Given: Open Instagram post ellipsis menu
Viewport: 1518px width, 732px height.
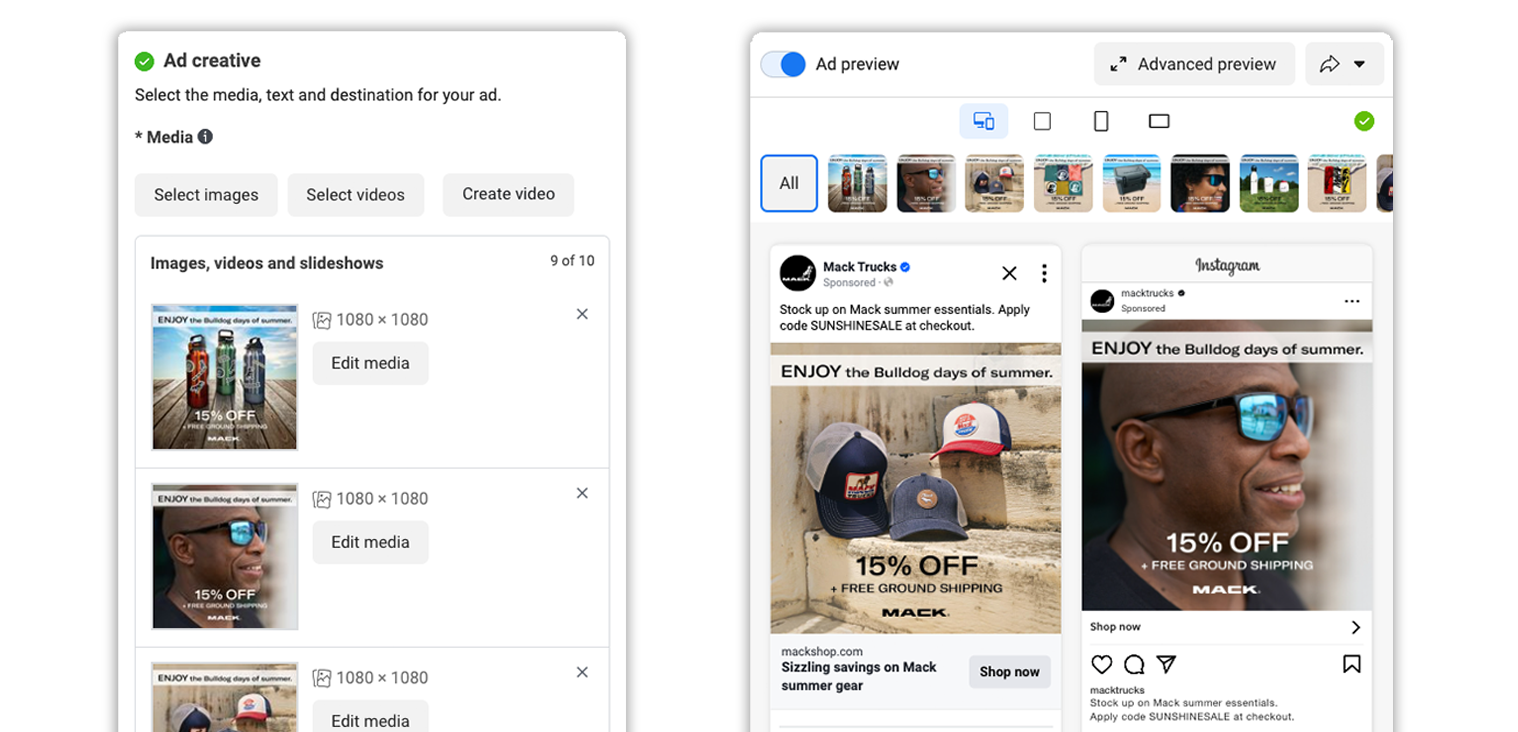Looking at the screenshot, I should tap(1352, 301).
